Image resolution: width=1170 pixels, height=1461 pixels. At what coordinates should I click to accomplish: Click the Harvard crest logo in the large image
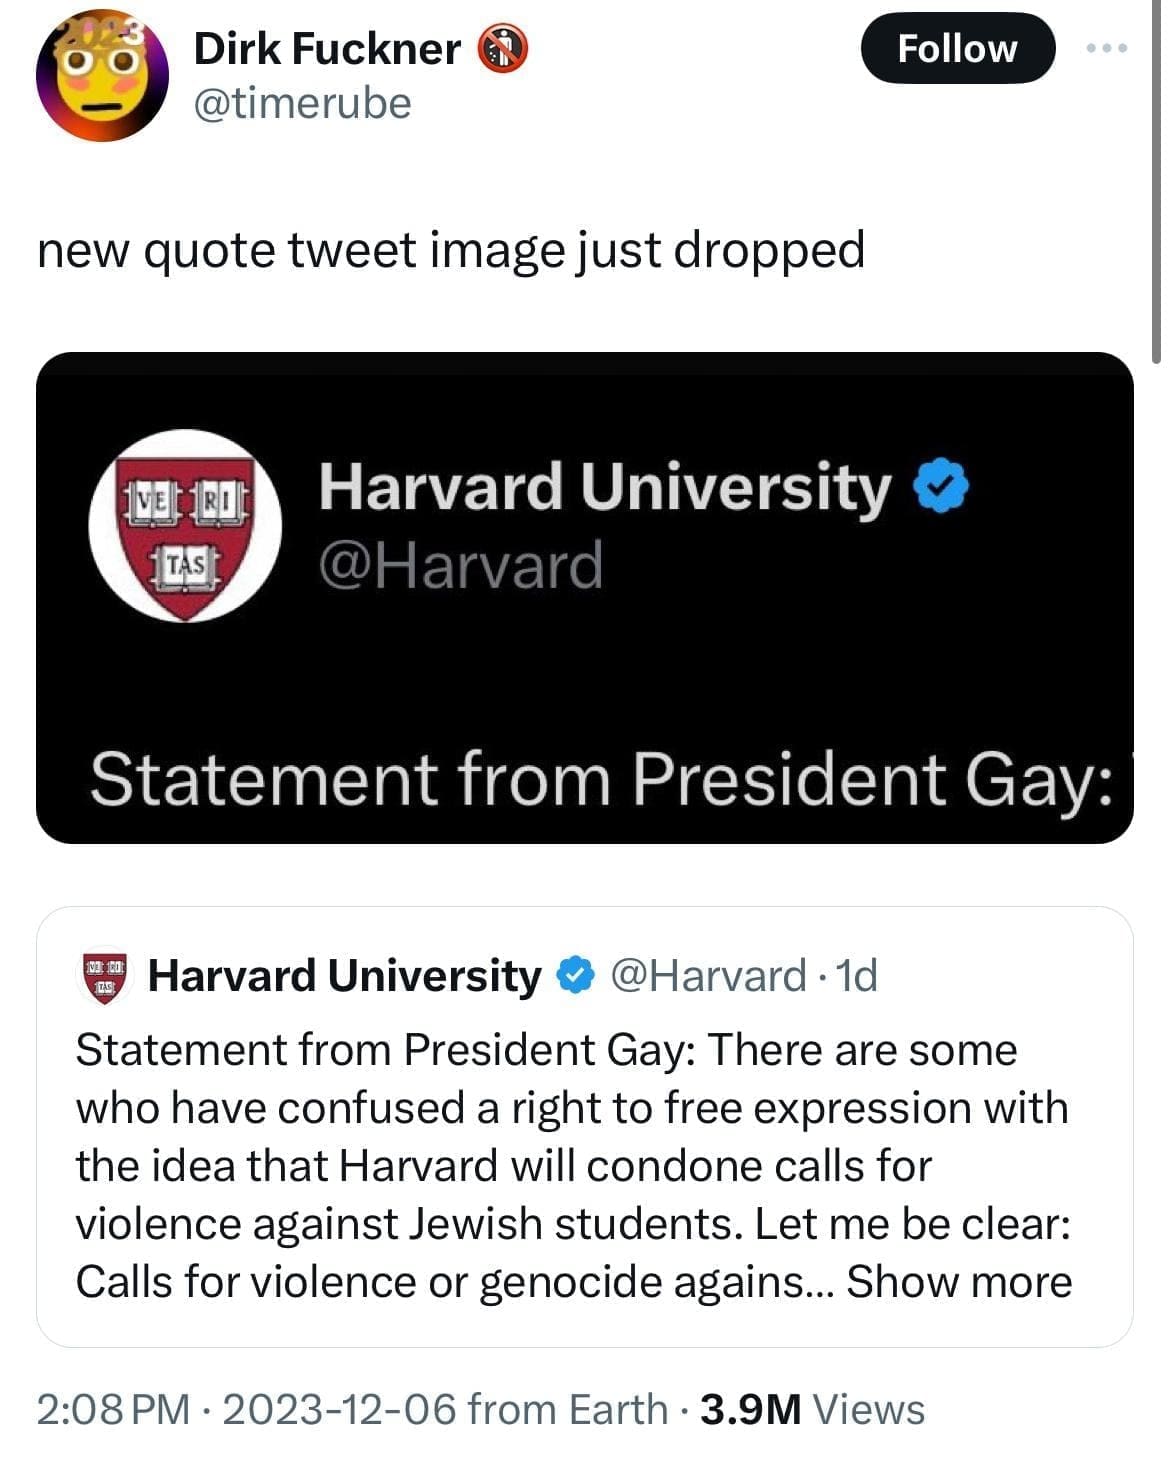186,526
